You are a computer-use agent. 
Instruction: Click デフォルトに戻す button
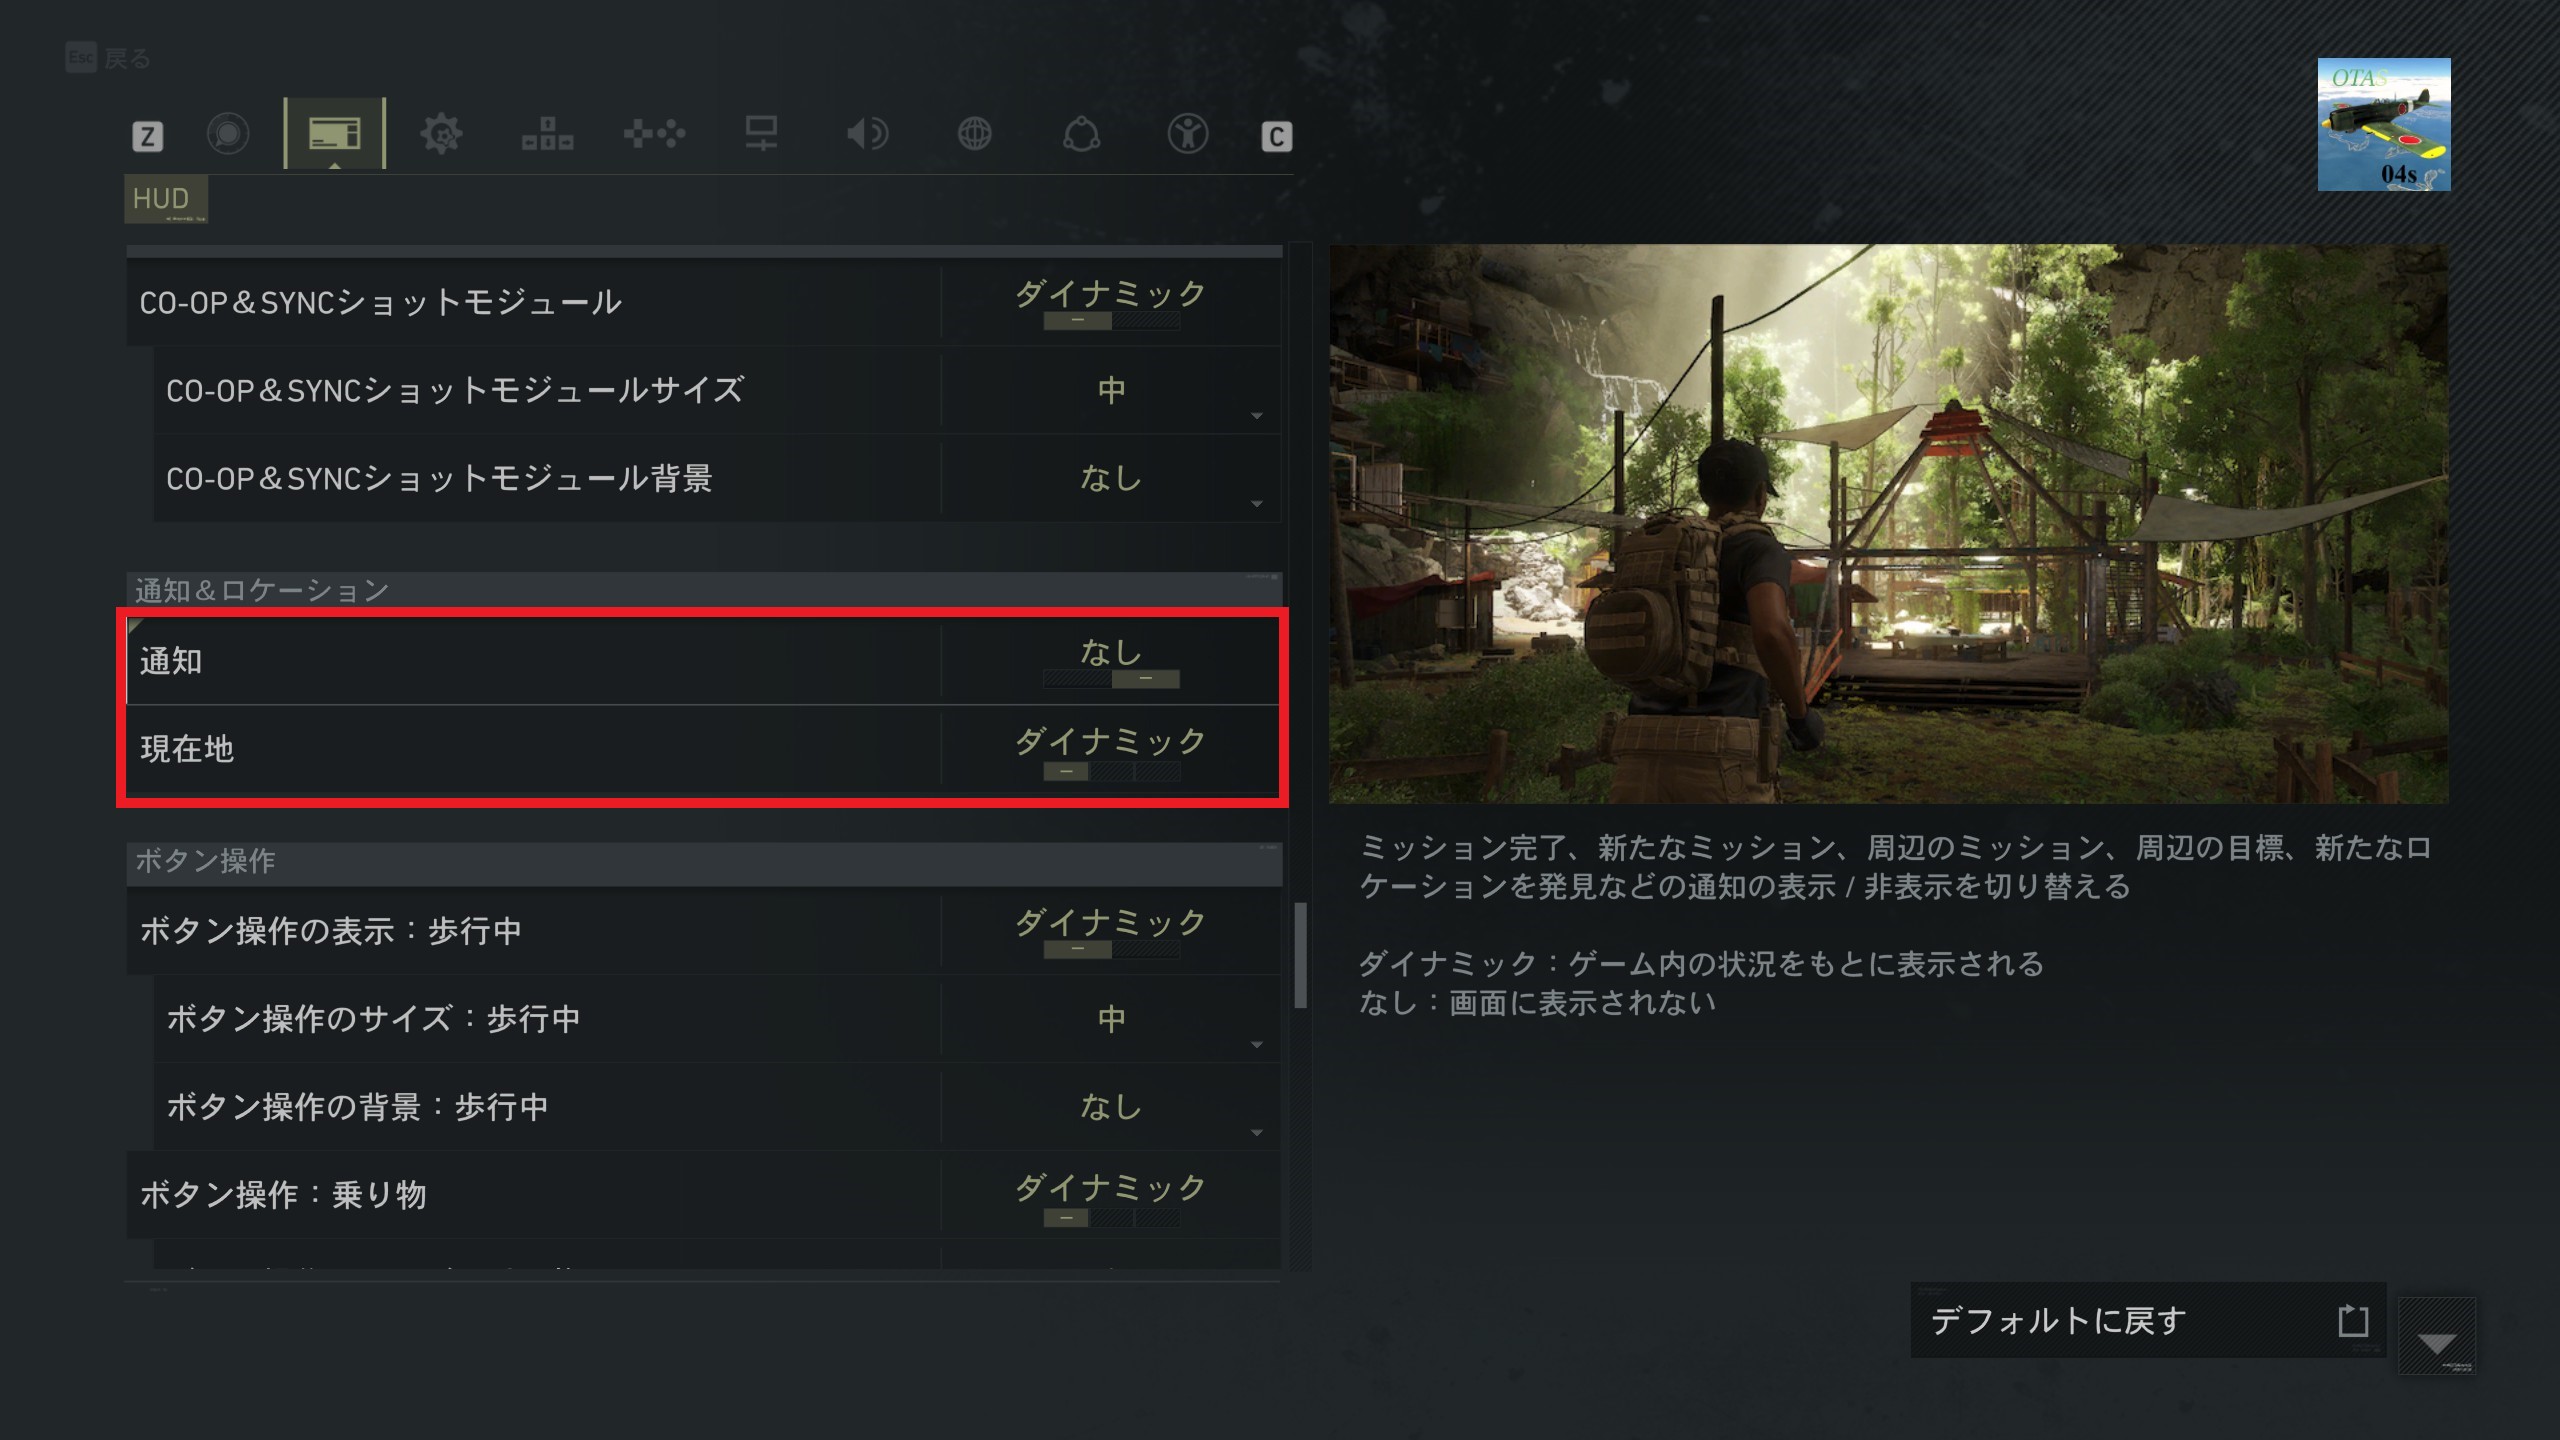point(2148,1320)
